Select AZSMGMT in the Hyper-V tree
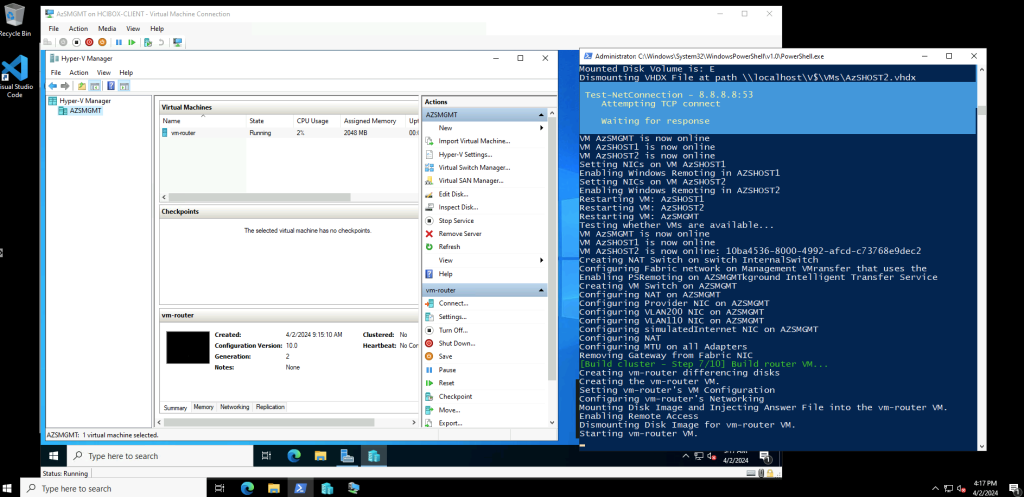Screen dimensions: 1024x497 click(86, 110)
